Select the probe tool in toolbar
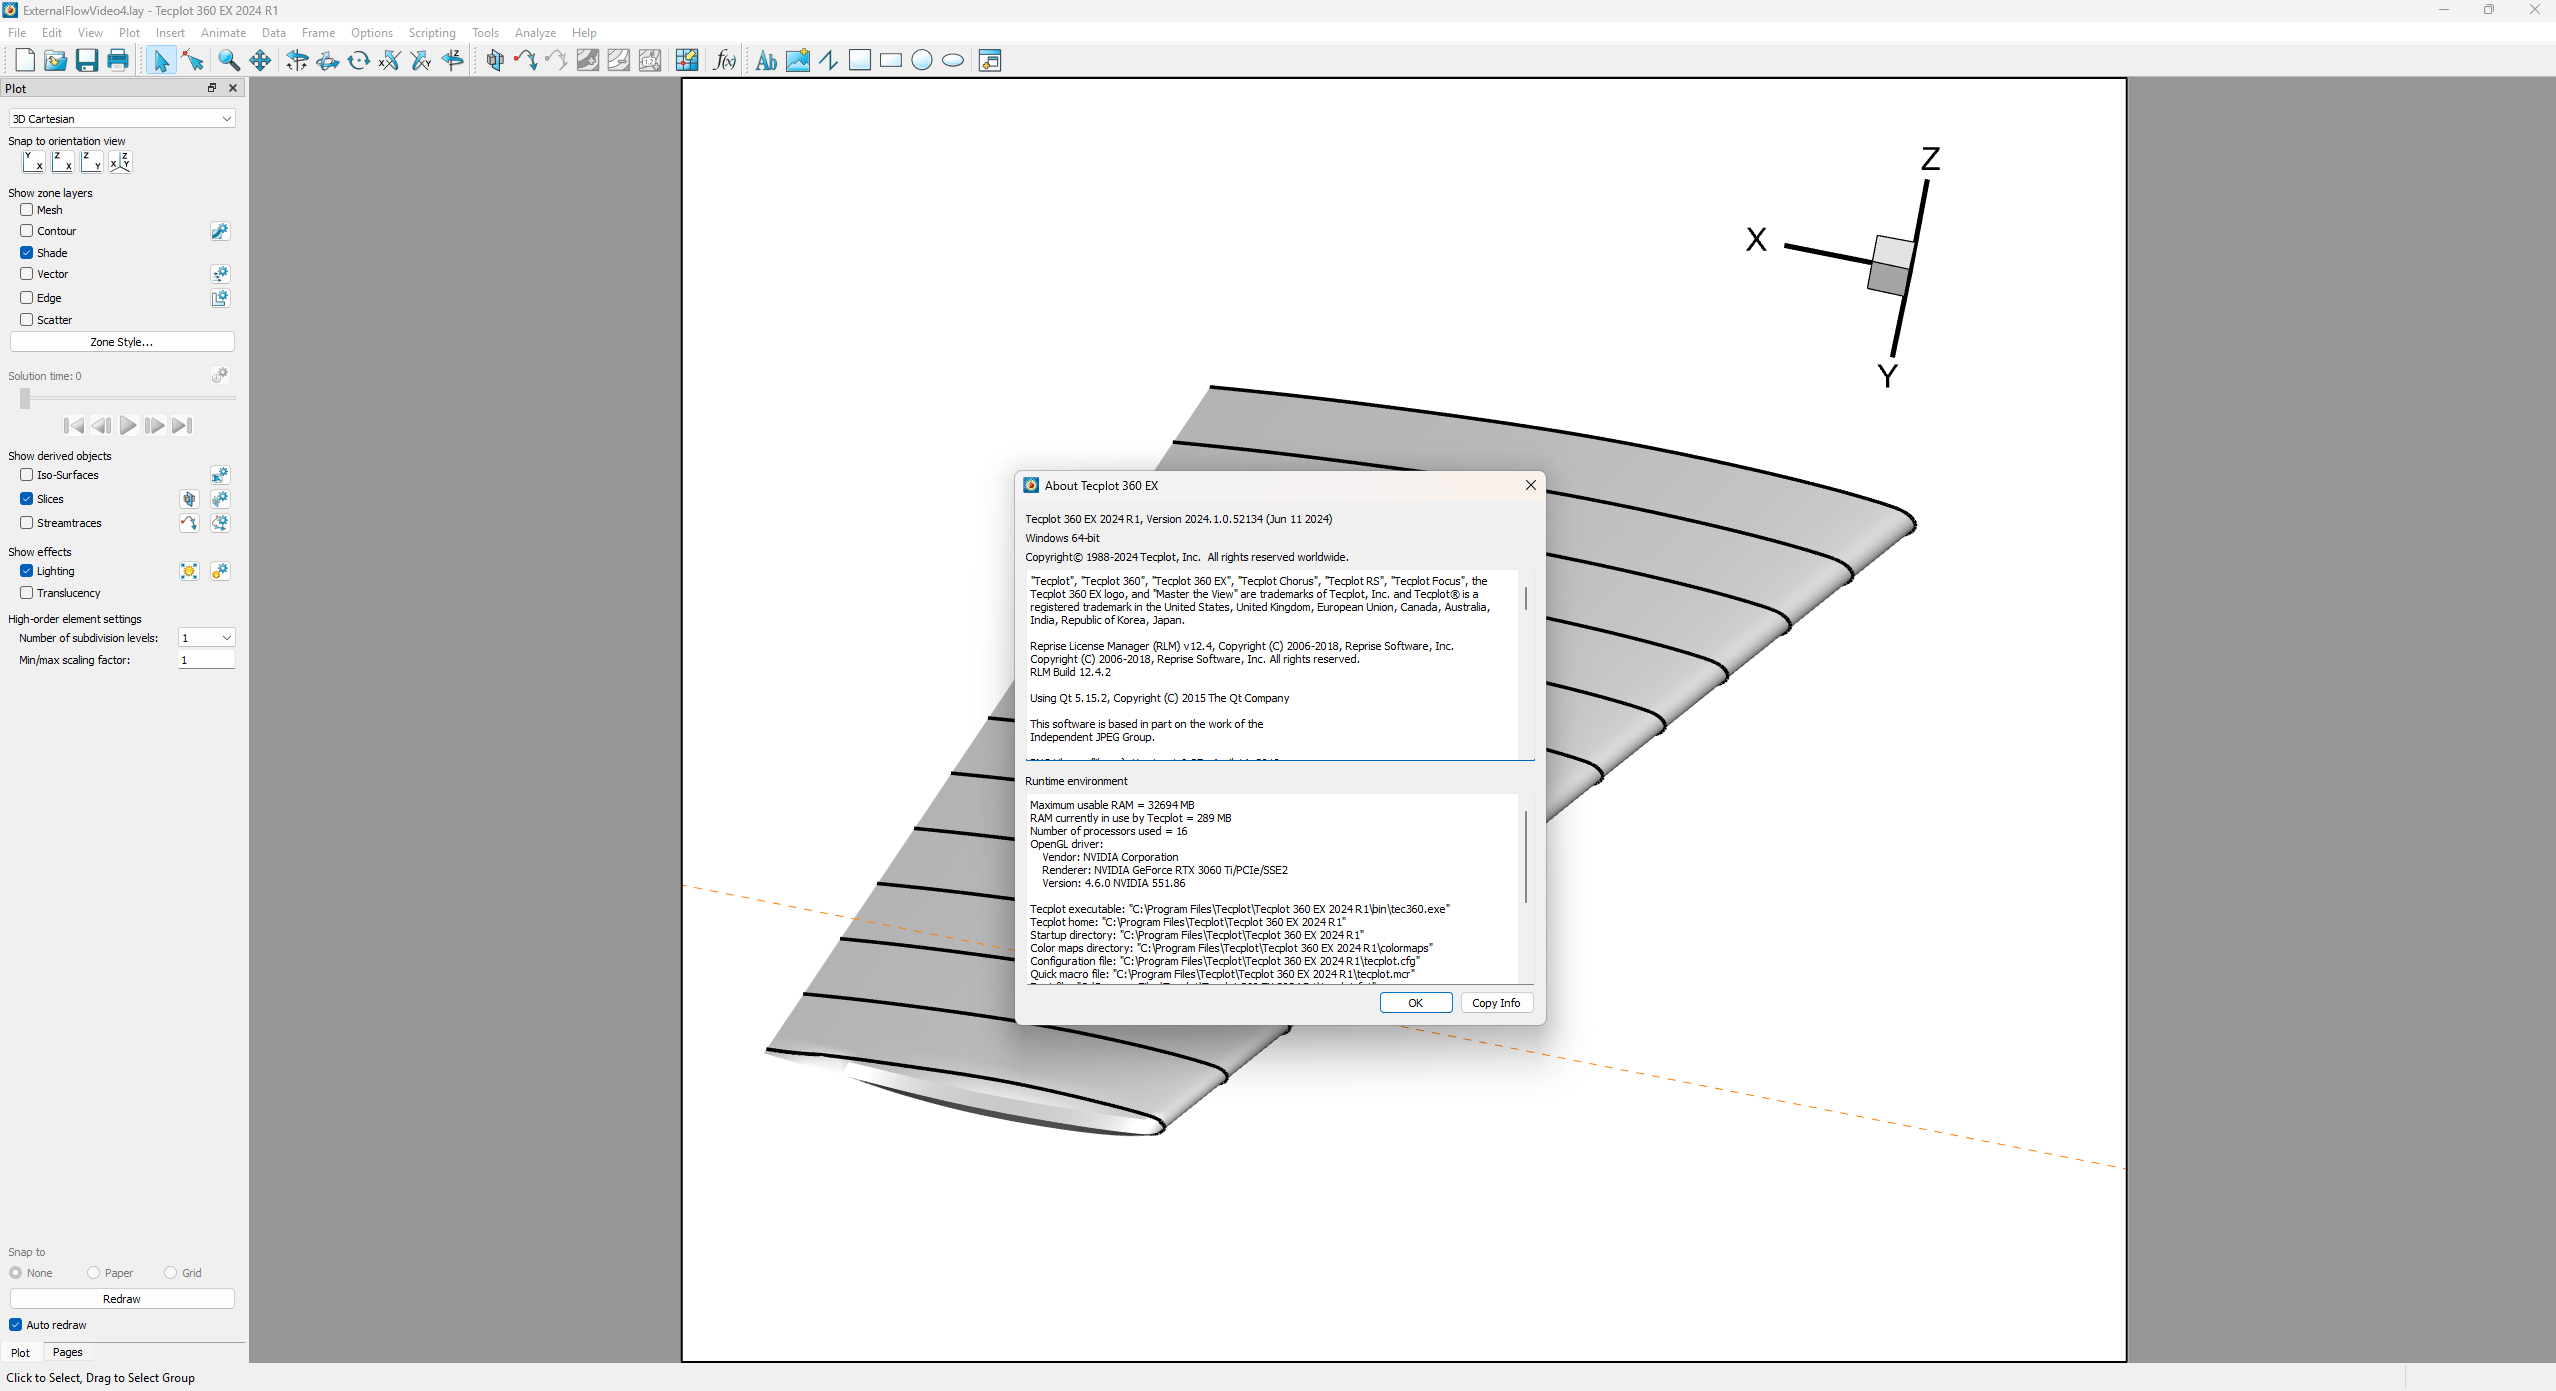2556x1391 pixels. 687,60
